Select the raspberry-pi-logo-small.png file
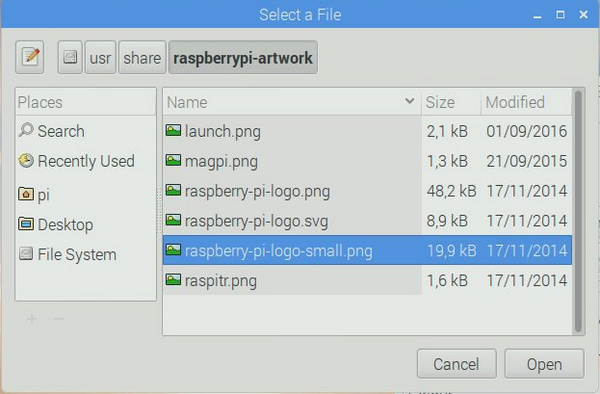 367,251
